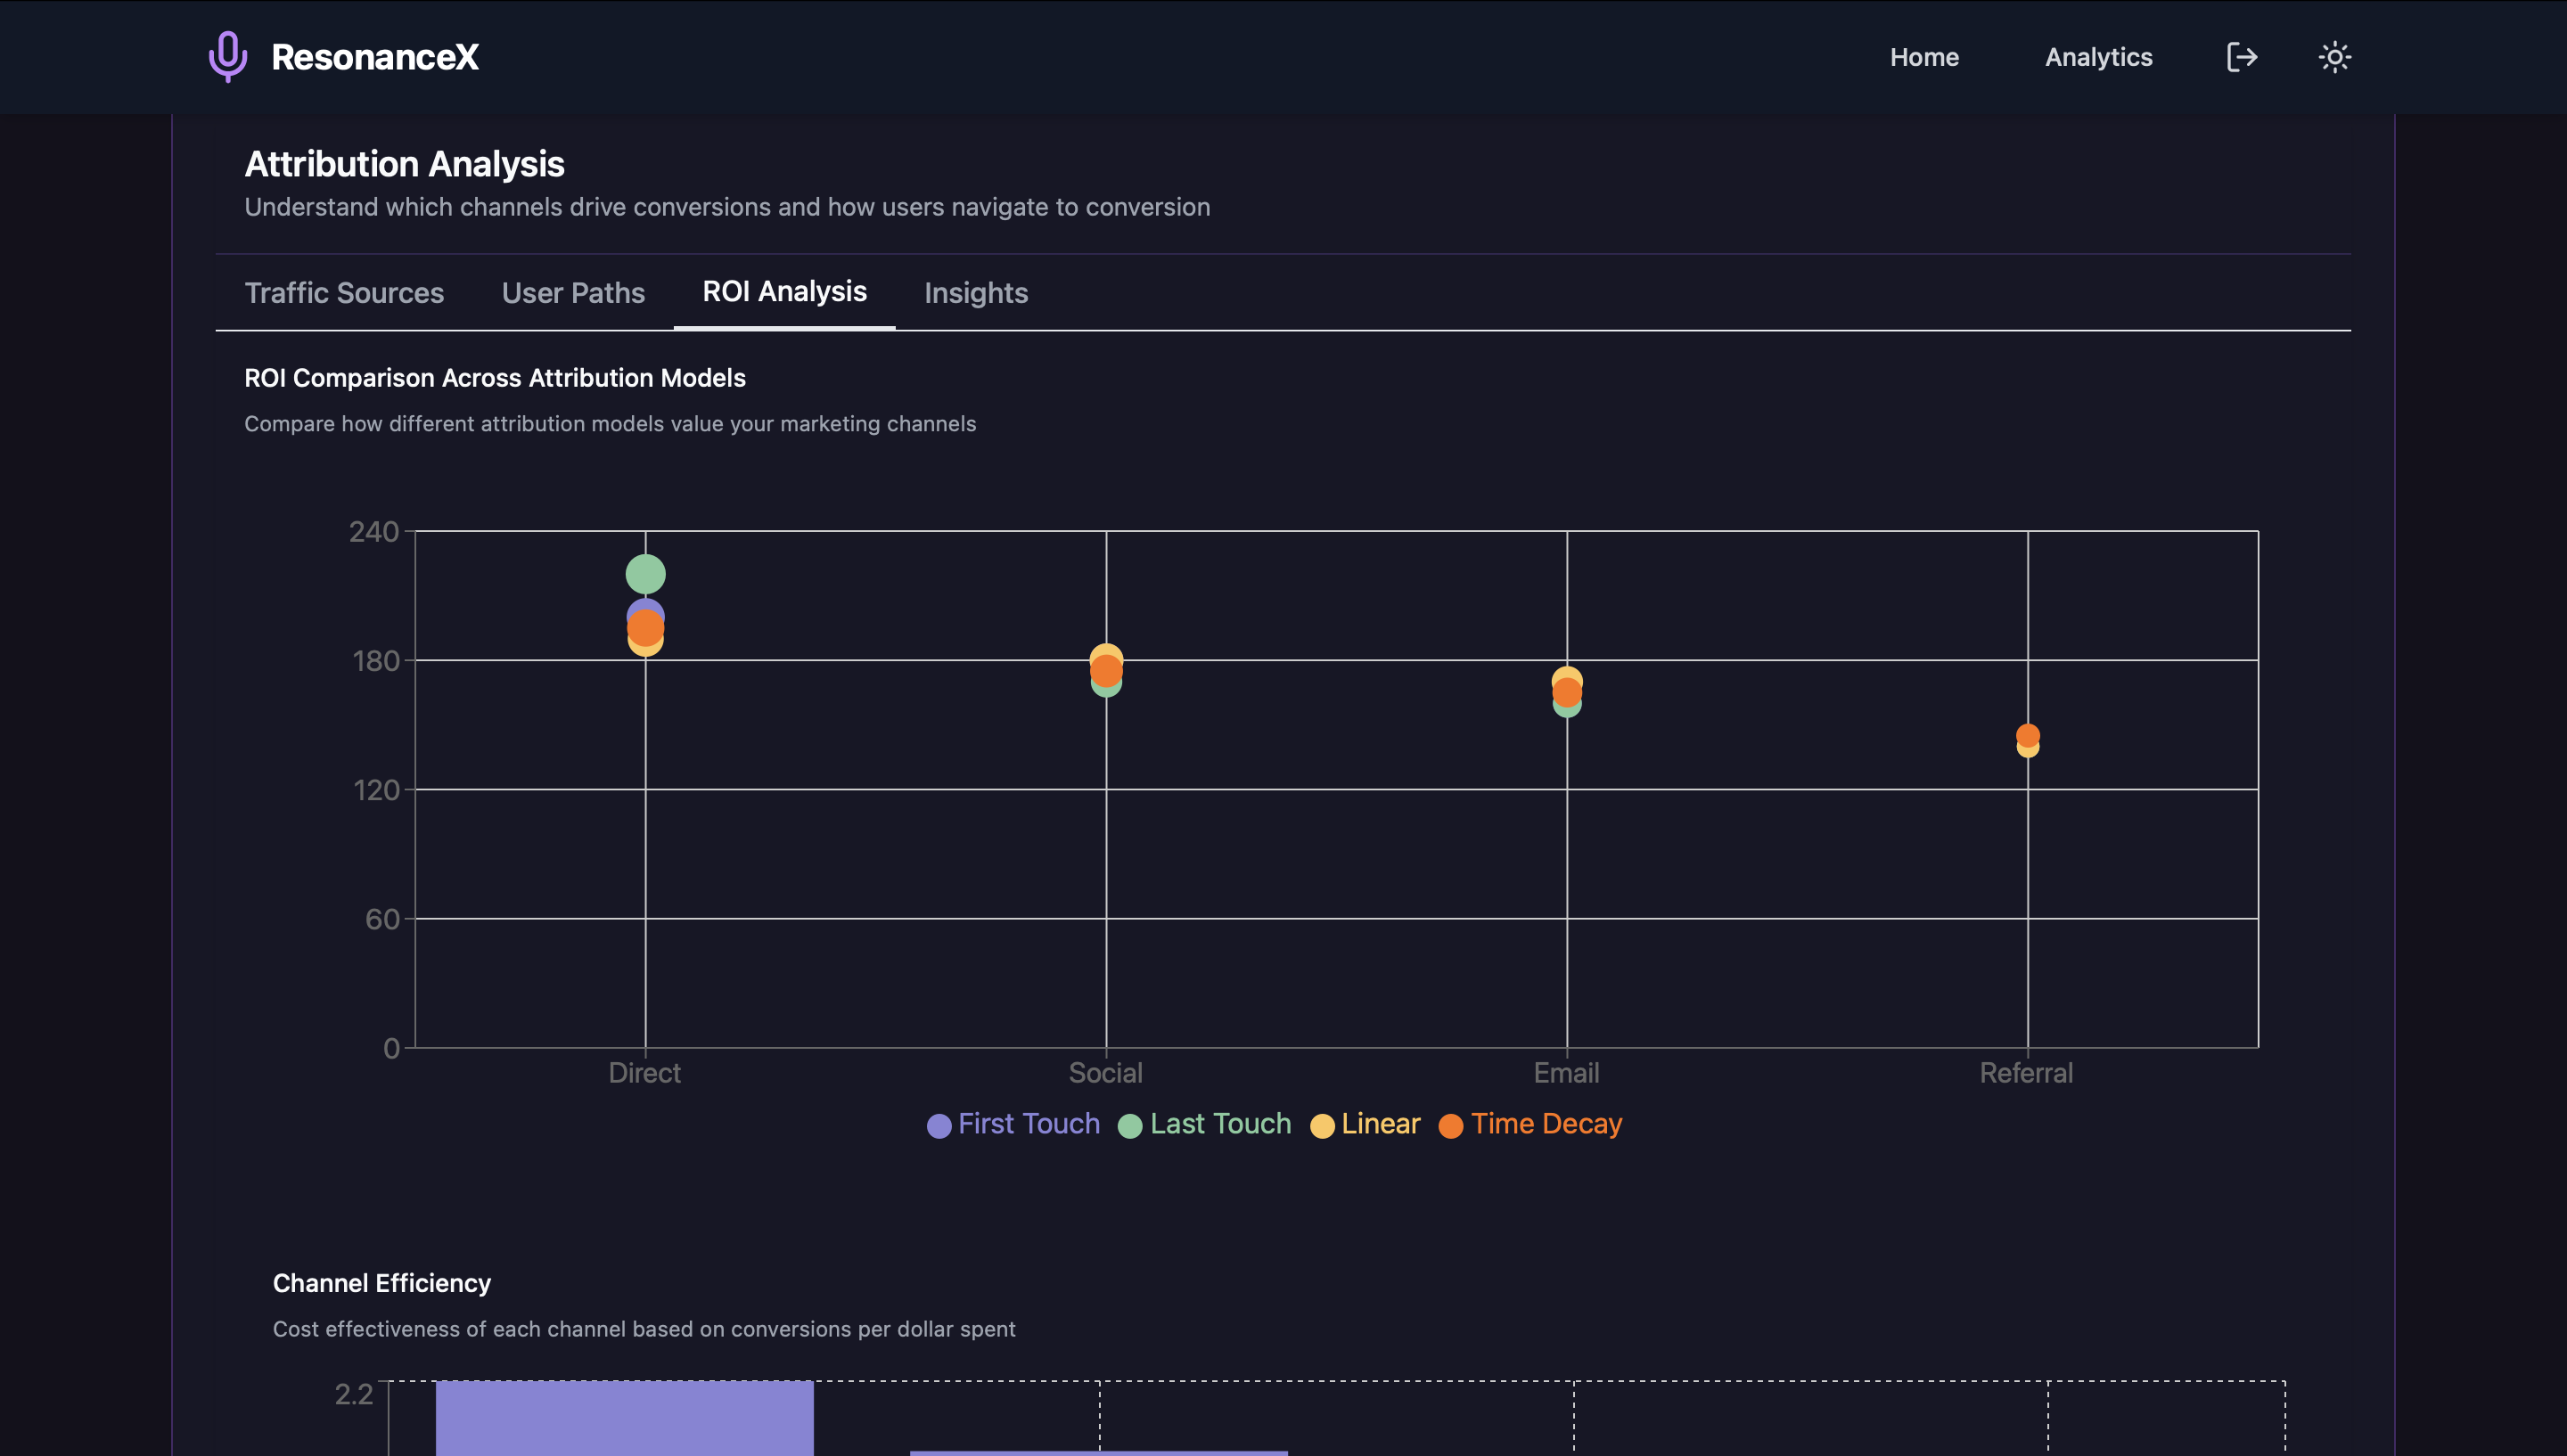Click the 60 y-axis value
Screen dimensions: 2567x1456
382,919
